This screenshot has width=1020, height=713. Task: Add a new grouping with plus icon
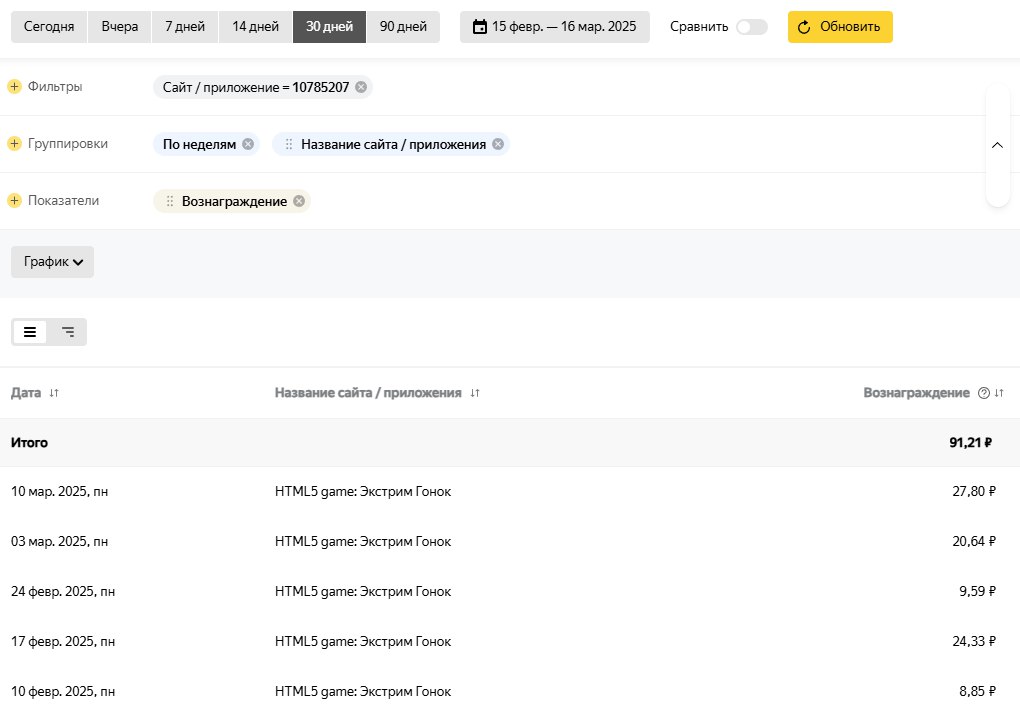15,144
